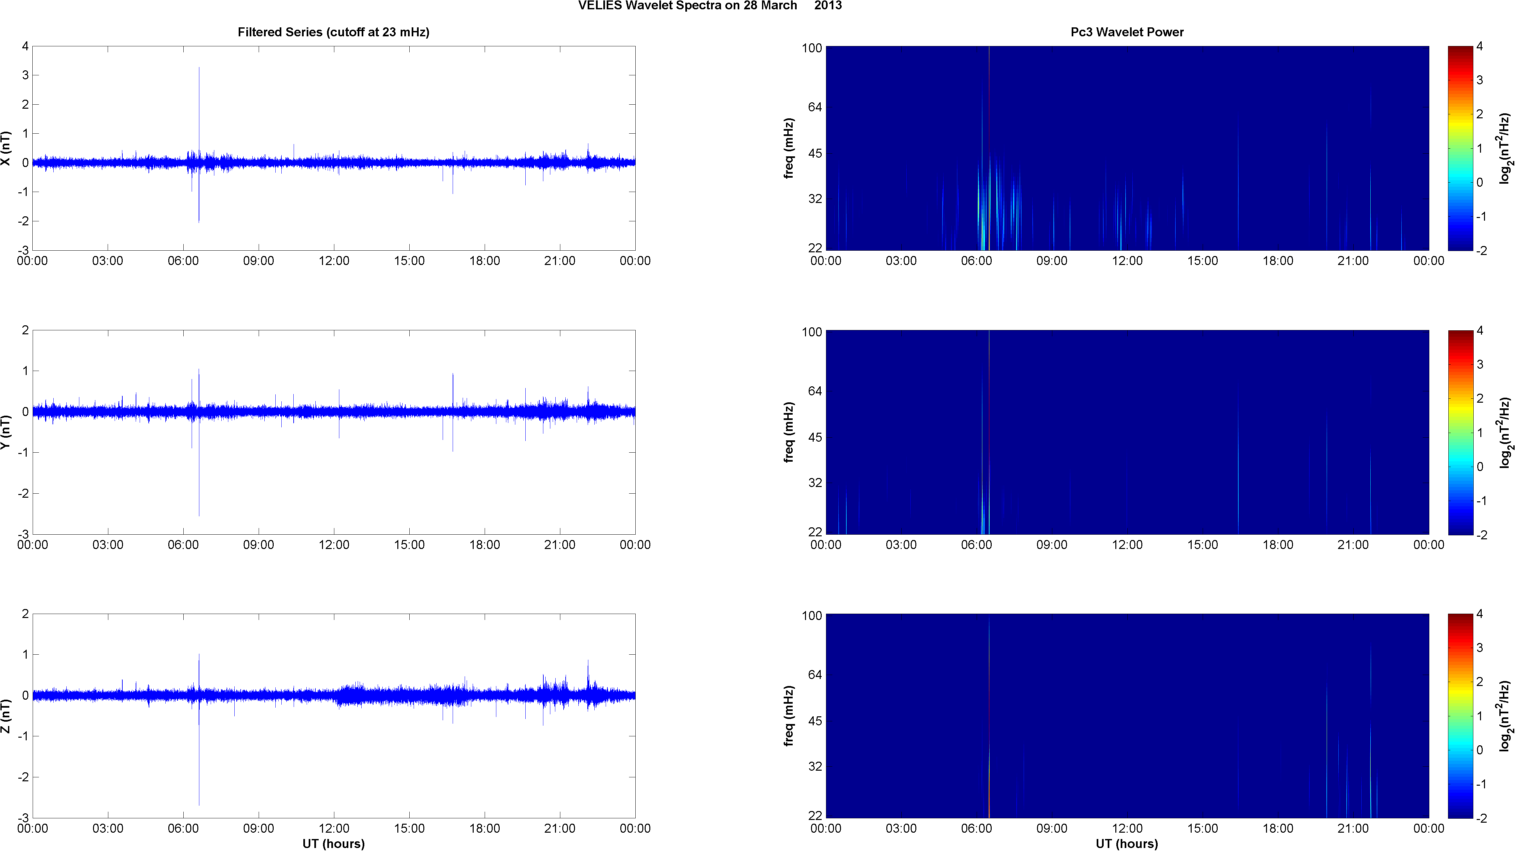Click the '21:00' tick under the Z series plot

click(560, 829)
